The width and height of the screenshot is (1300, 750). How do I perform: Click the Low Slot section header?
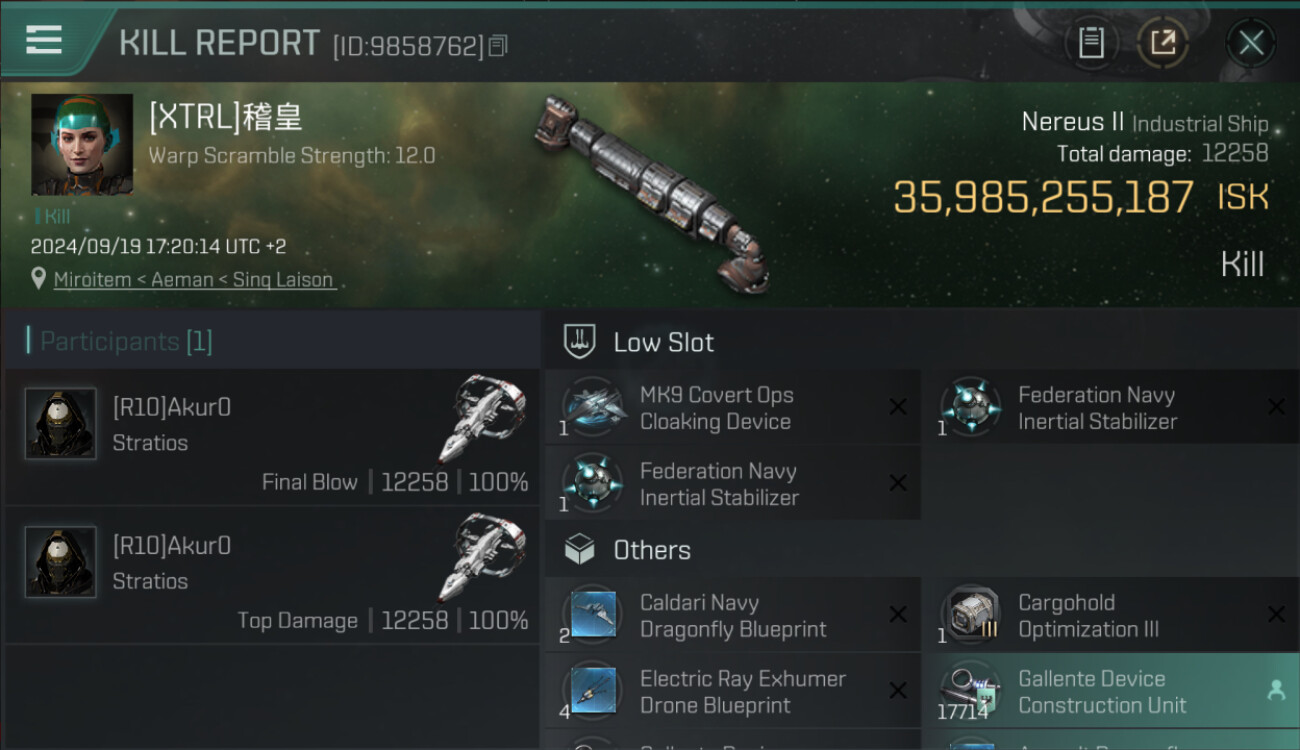[663, 343]
